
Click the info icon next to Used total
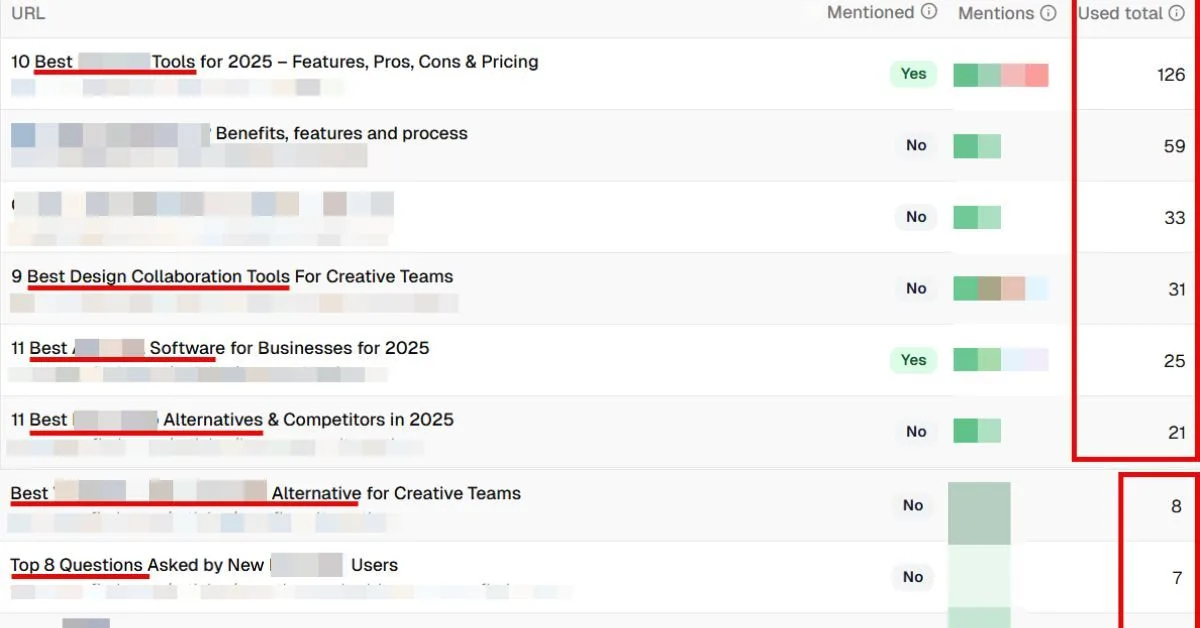pos(1177,13)
